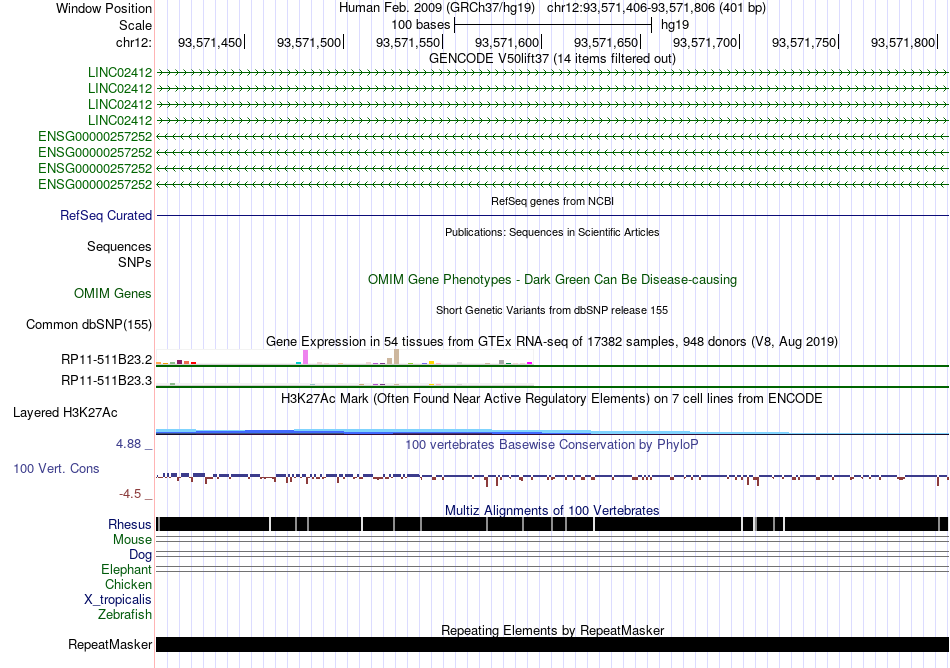Screen dimensions: 950x668
Task: Click the Zebrafish species label
Action: (x=125, y=615)
